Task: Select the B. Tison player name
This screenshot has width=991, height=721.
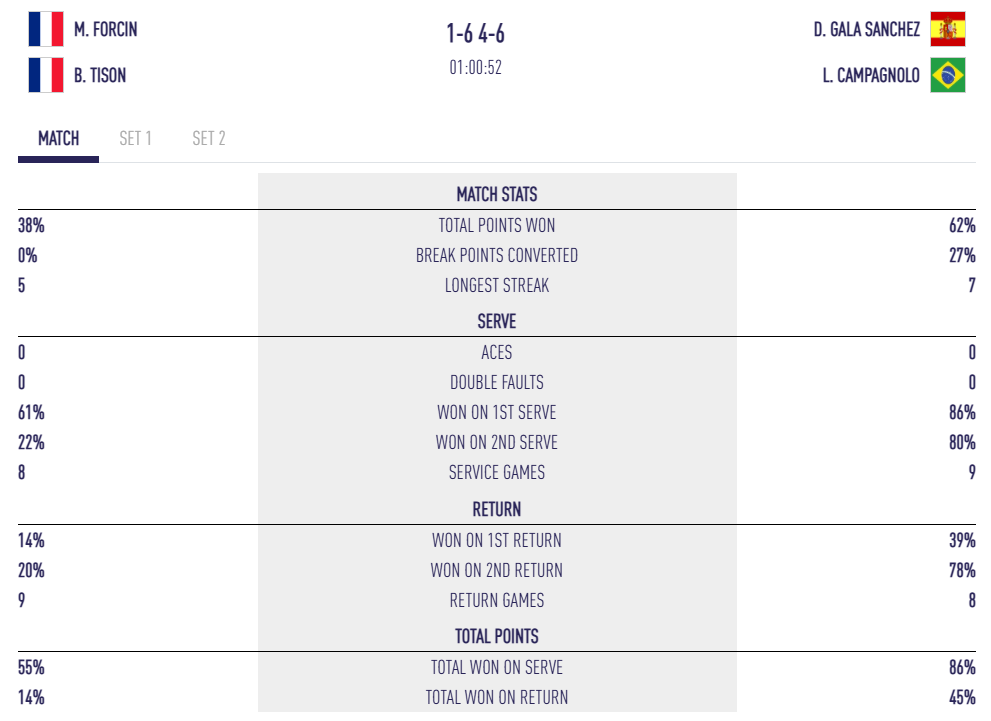Action: point(99,76)
